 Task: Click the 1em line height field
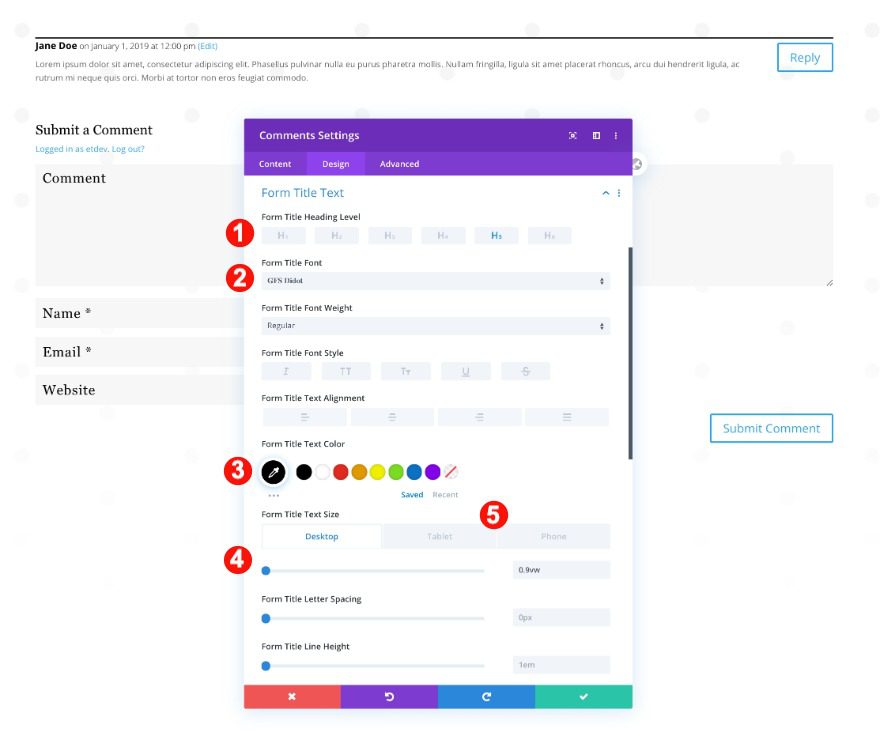pos(561,665)
